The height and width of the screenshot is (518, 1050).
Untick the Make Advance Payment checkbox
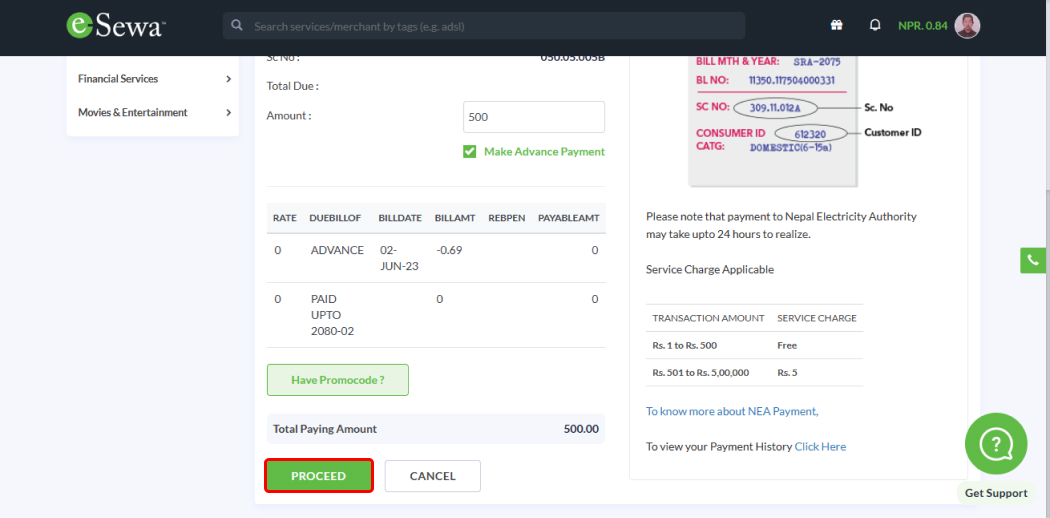(469, 152)
